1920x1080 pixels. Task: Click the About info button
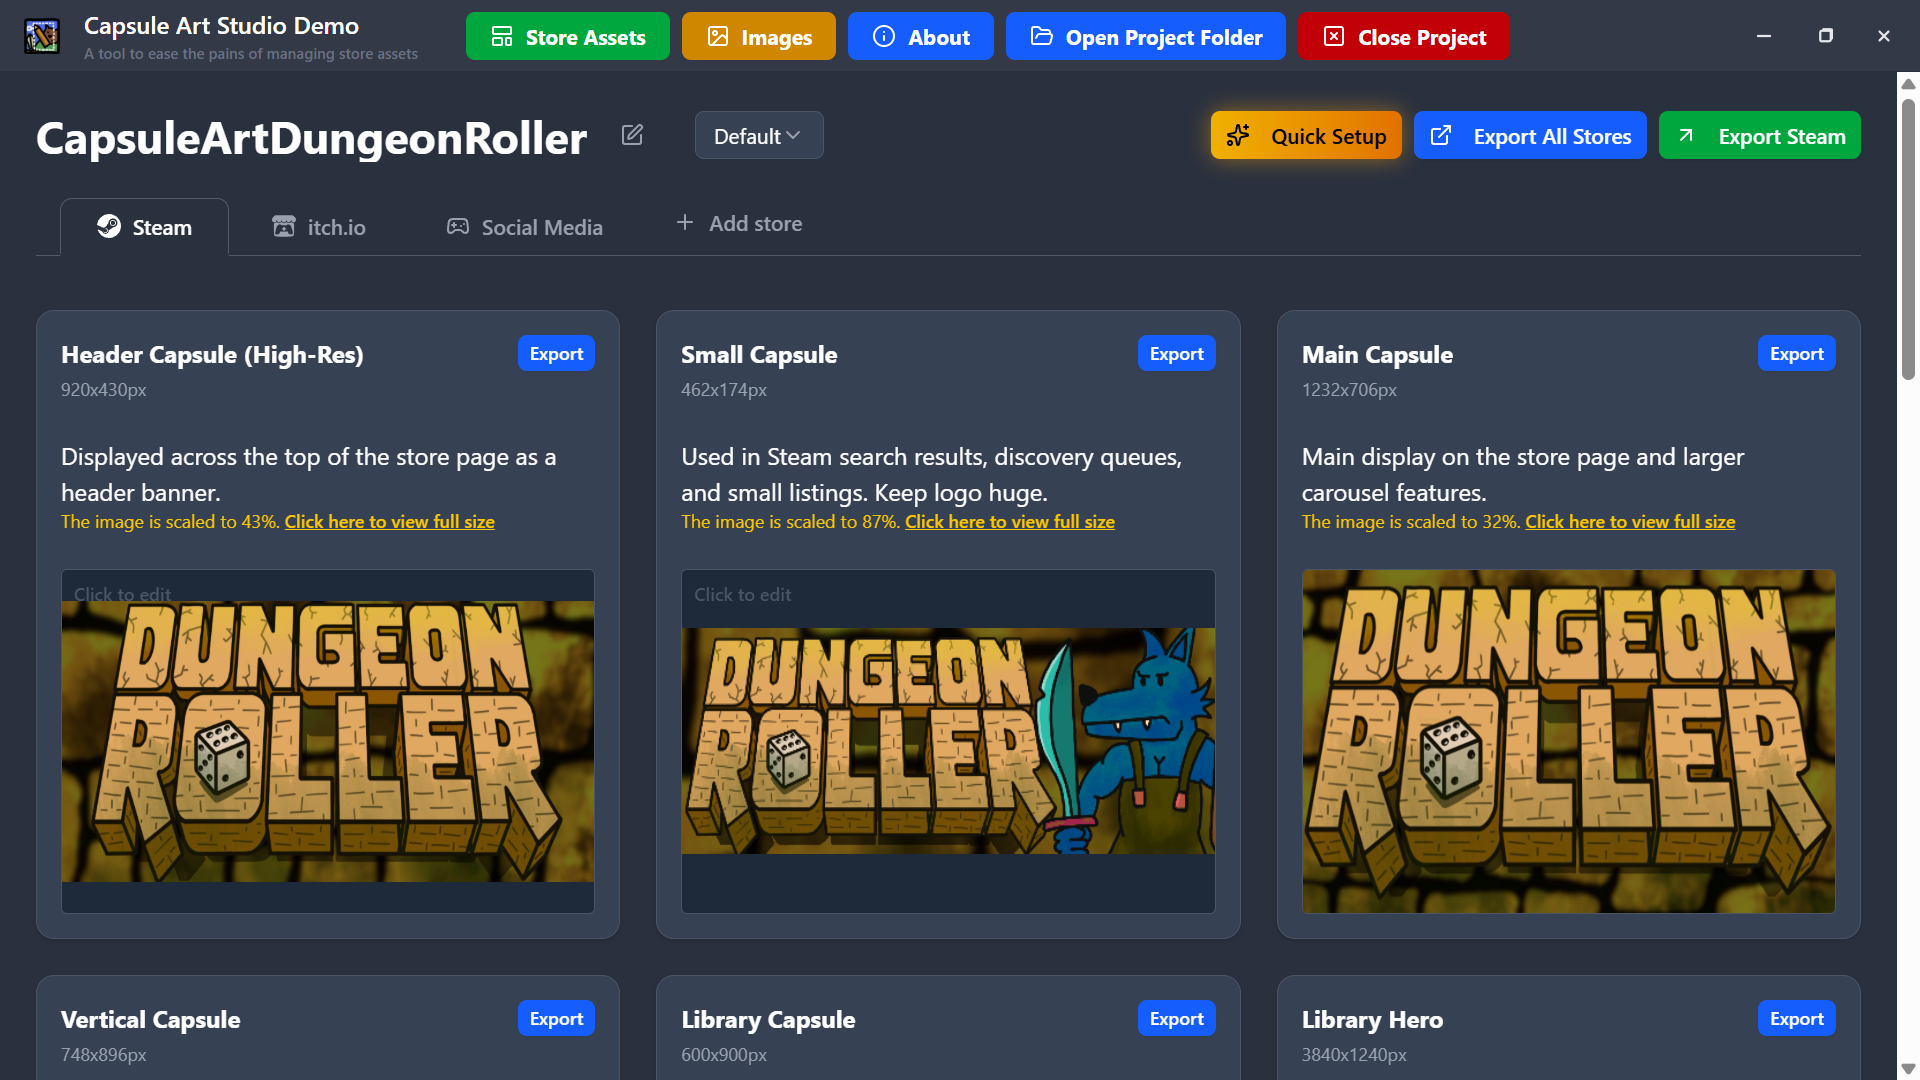pyautogui.click(x=920, y=37)
